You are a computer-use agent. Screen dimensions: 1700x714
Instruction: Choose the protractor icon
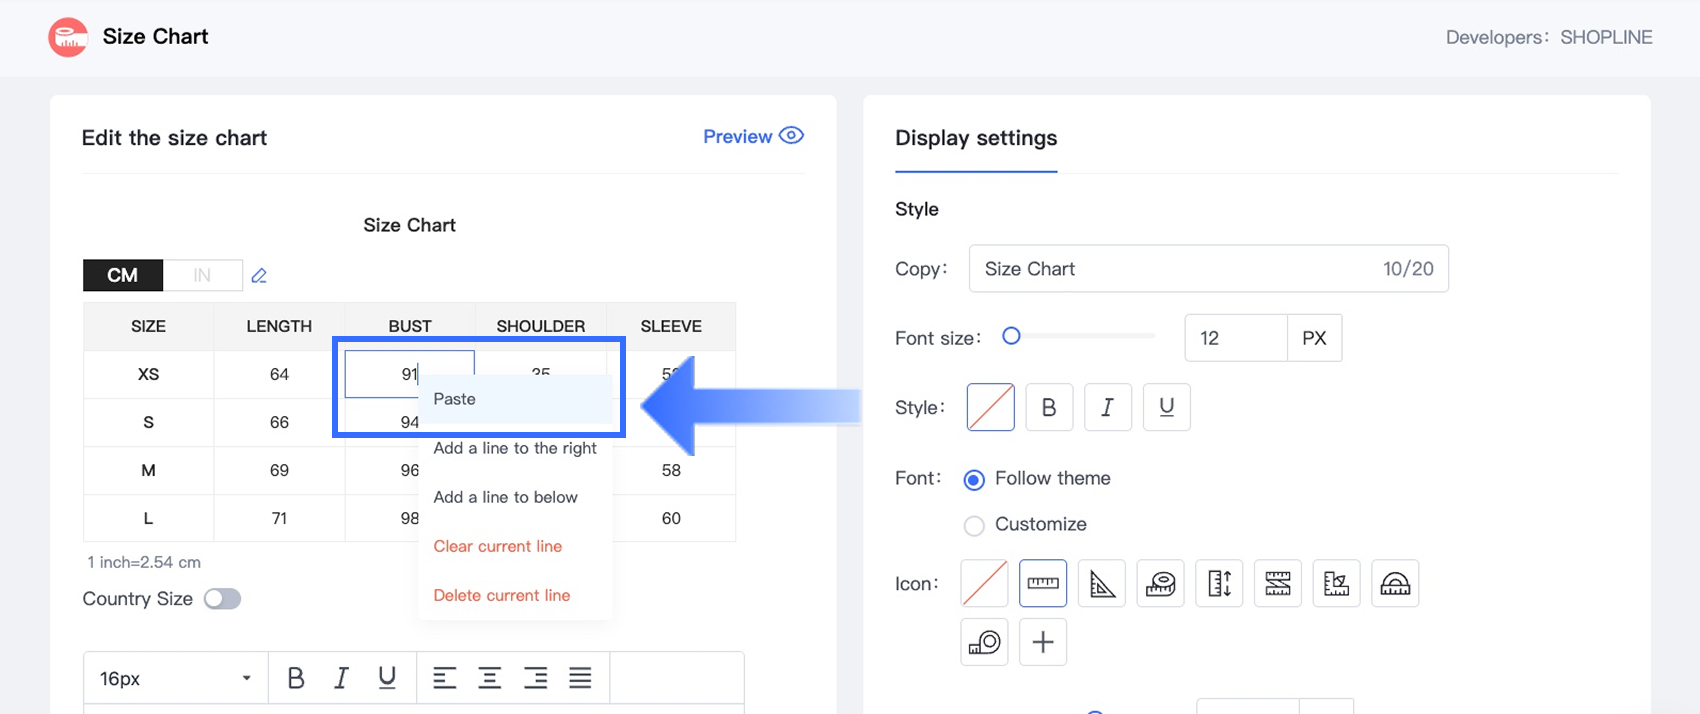click(1395, 583)
